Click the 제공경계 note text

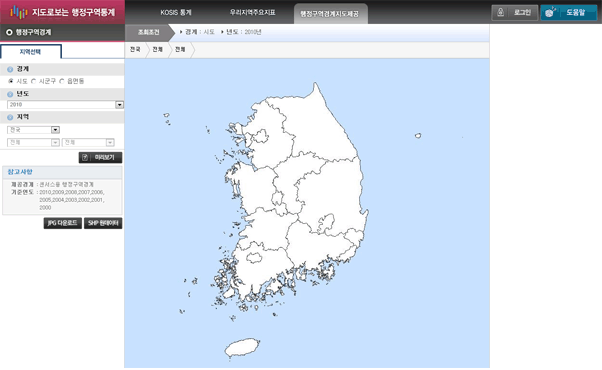tap(53, 185)
